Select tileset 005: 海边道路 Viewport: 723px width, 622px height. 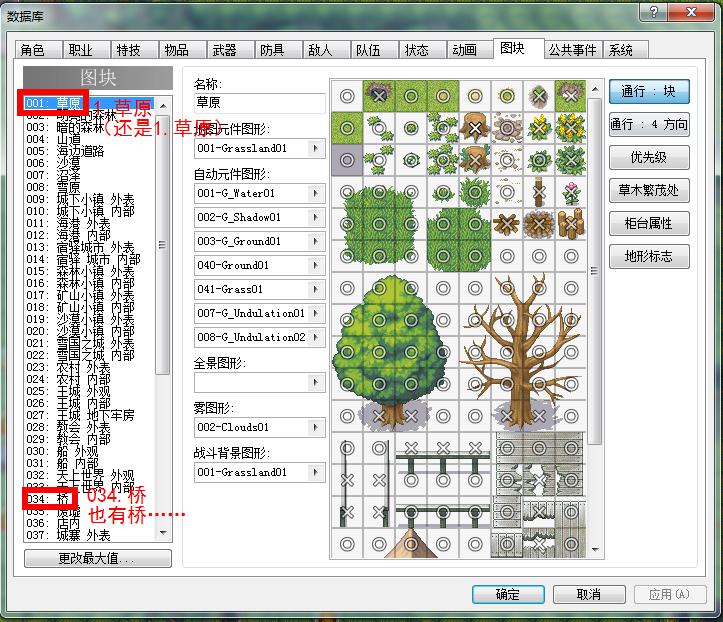(89, 151)
